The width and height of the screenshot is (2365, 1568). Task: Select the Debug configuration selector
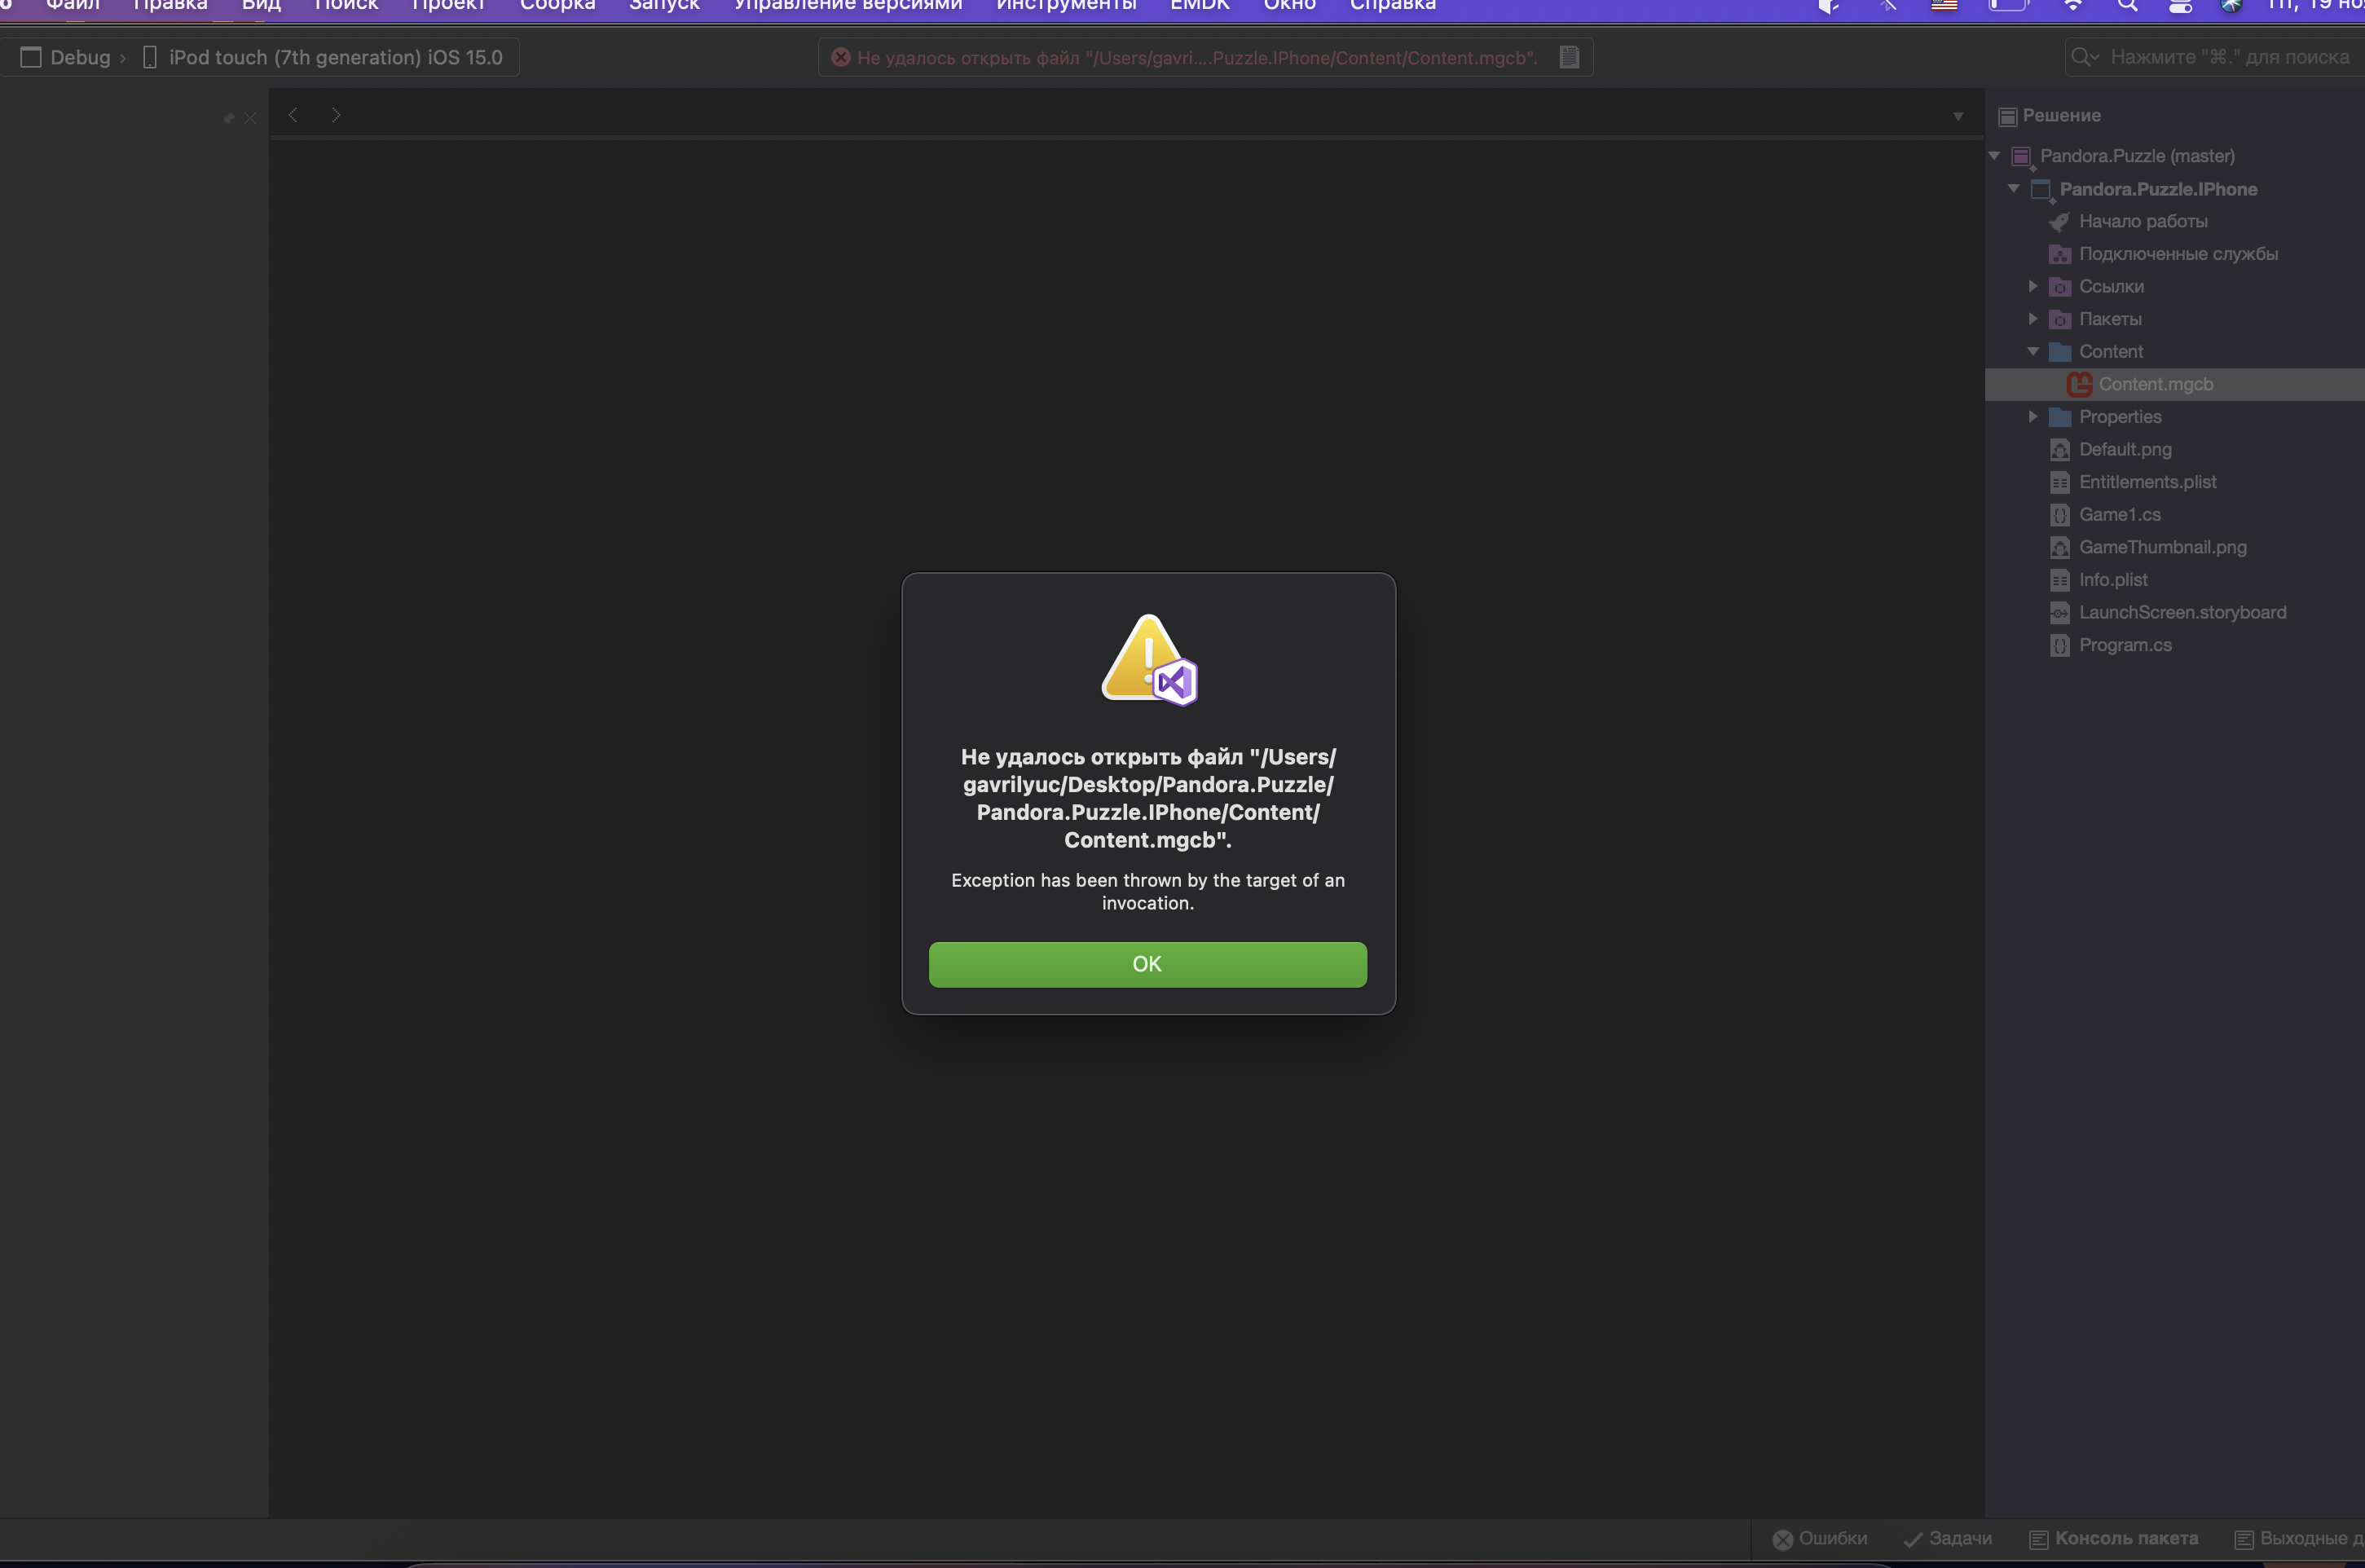[x=80, y=57]
